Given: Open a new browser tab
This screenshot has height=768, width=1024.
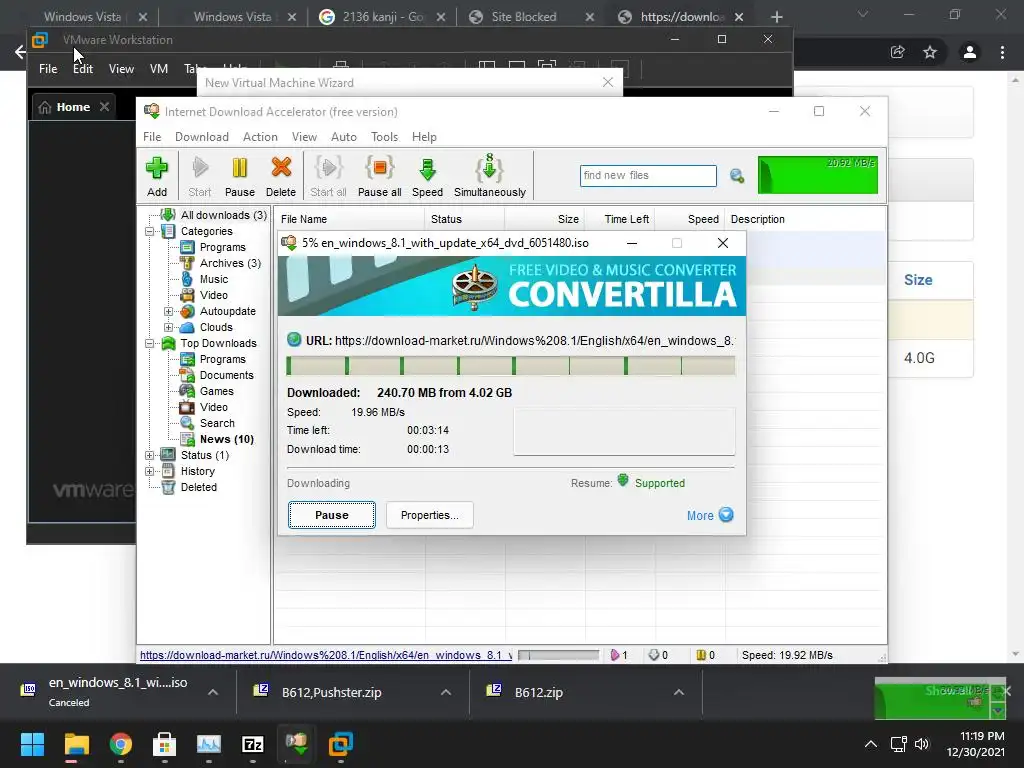Looking at the screenshot, I should coord(776,17).
